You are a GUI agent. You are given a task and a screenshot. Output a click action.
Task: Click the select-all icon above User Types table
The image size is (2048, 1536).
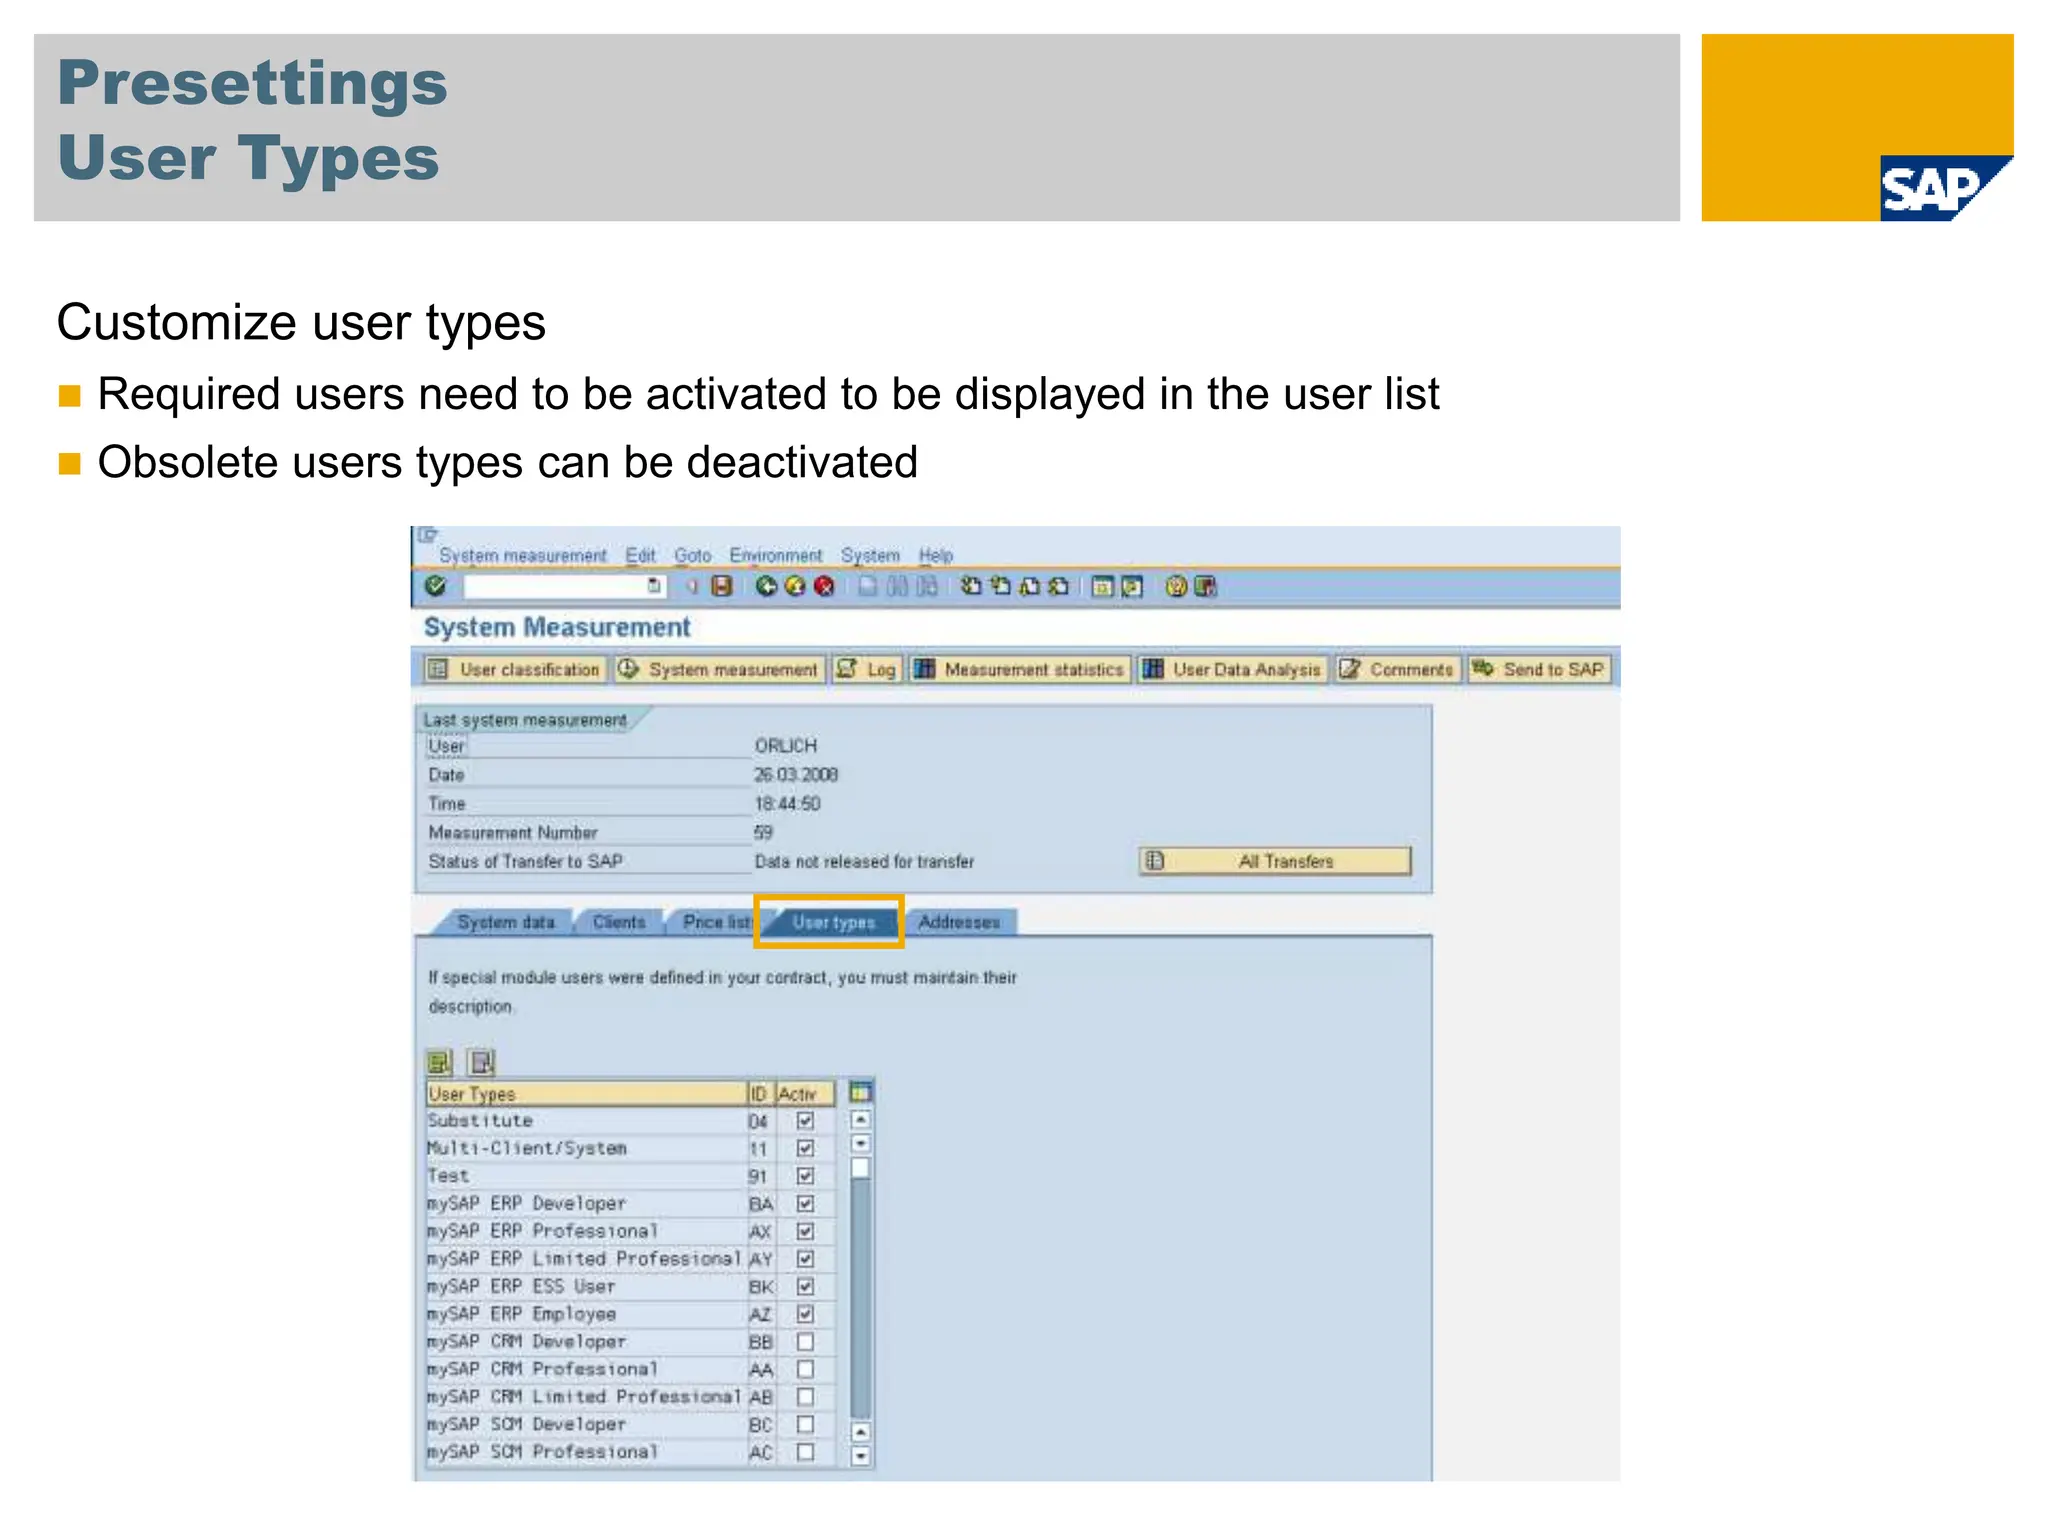point(439,1062)
